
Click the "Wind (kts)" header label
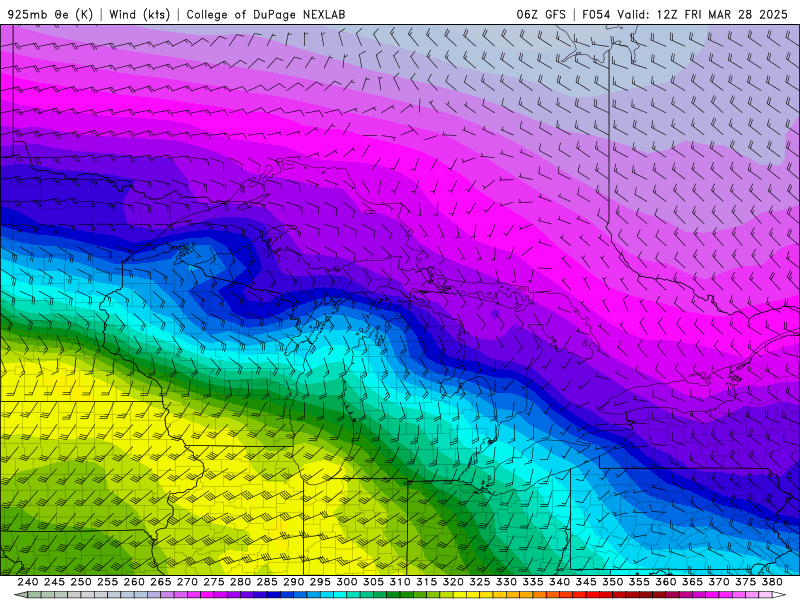click(x=139, y=14)
